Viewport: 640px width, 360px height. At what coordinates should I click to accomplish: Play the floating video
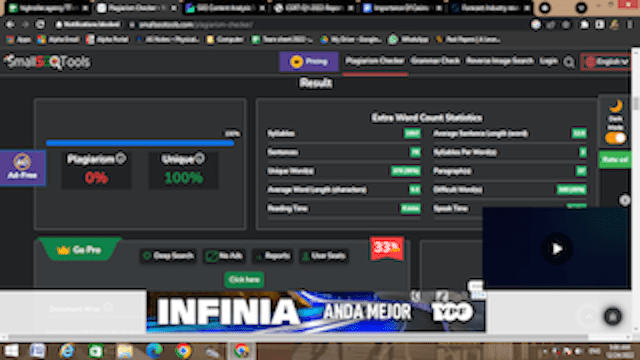(x=557, y=249)
